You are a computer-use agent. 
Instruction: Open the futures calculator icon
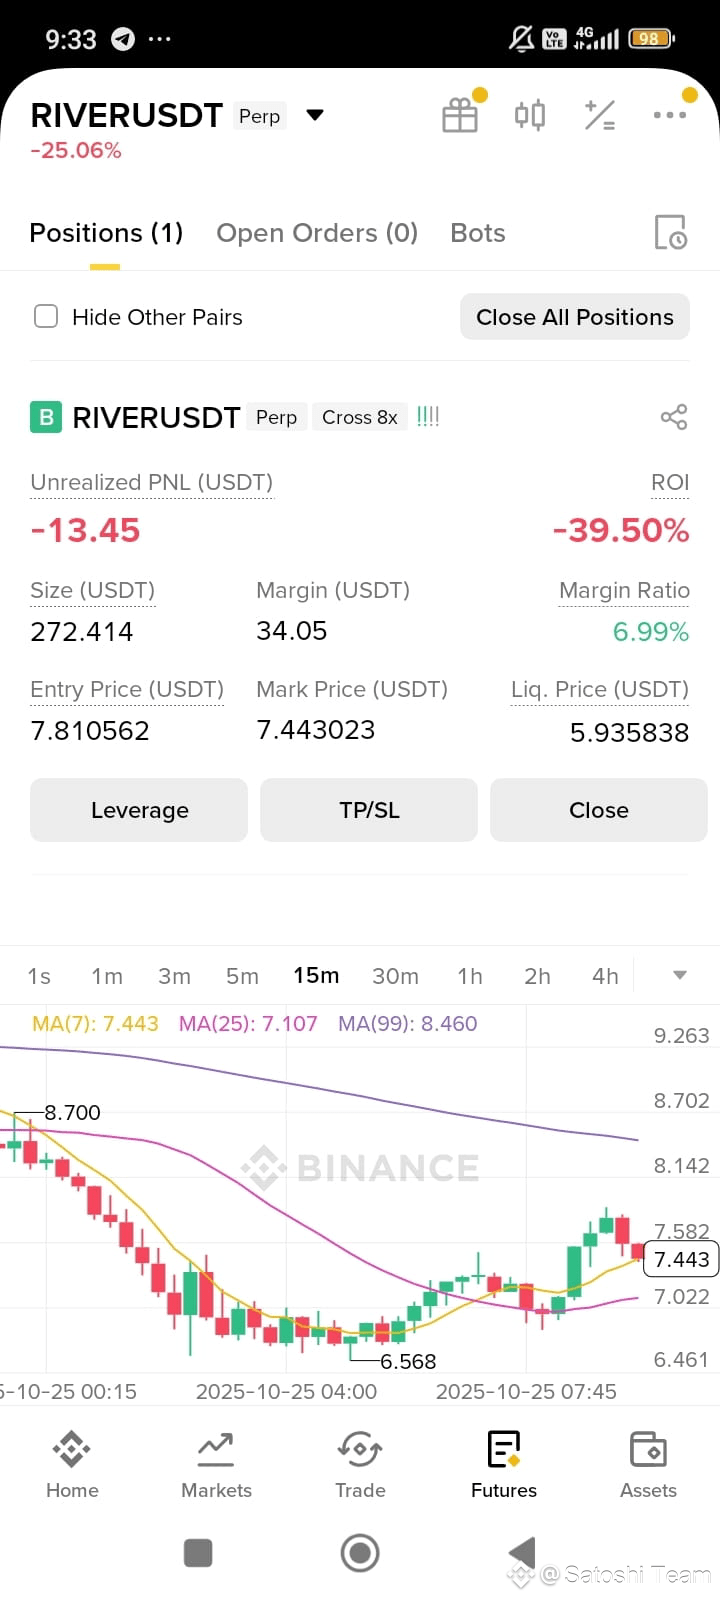[600, 115]
